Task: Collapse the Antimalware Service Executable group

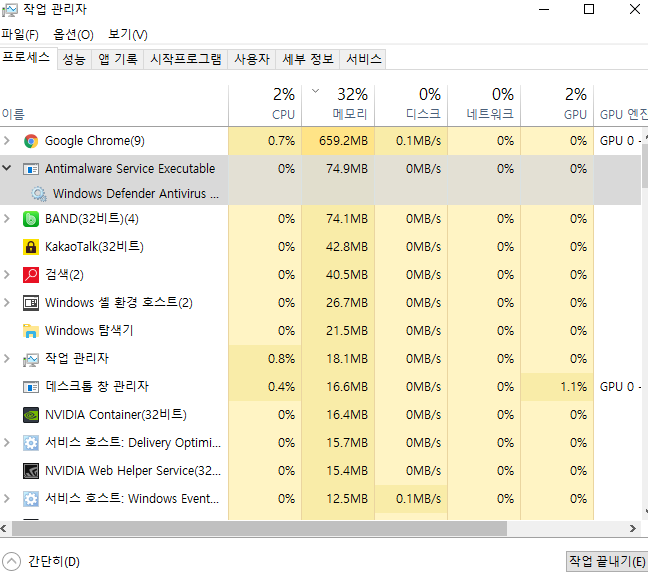Action: click(7, 168)
